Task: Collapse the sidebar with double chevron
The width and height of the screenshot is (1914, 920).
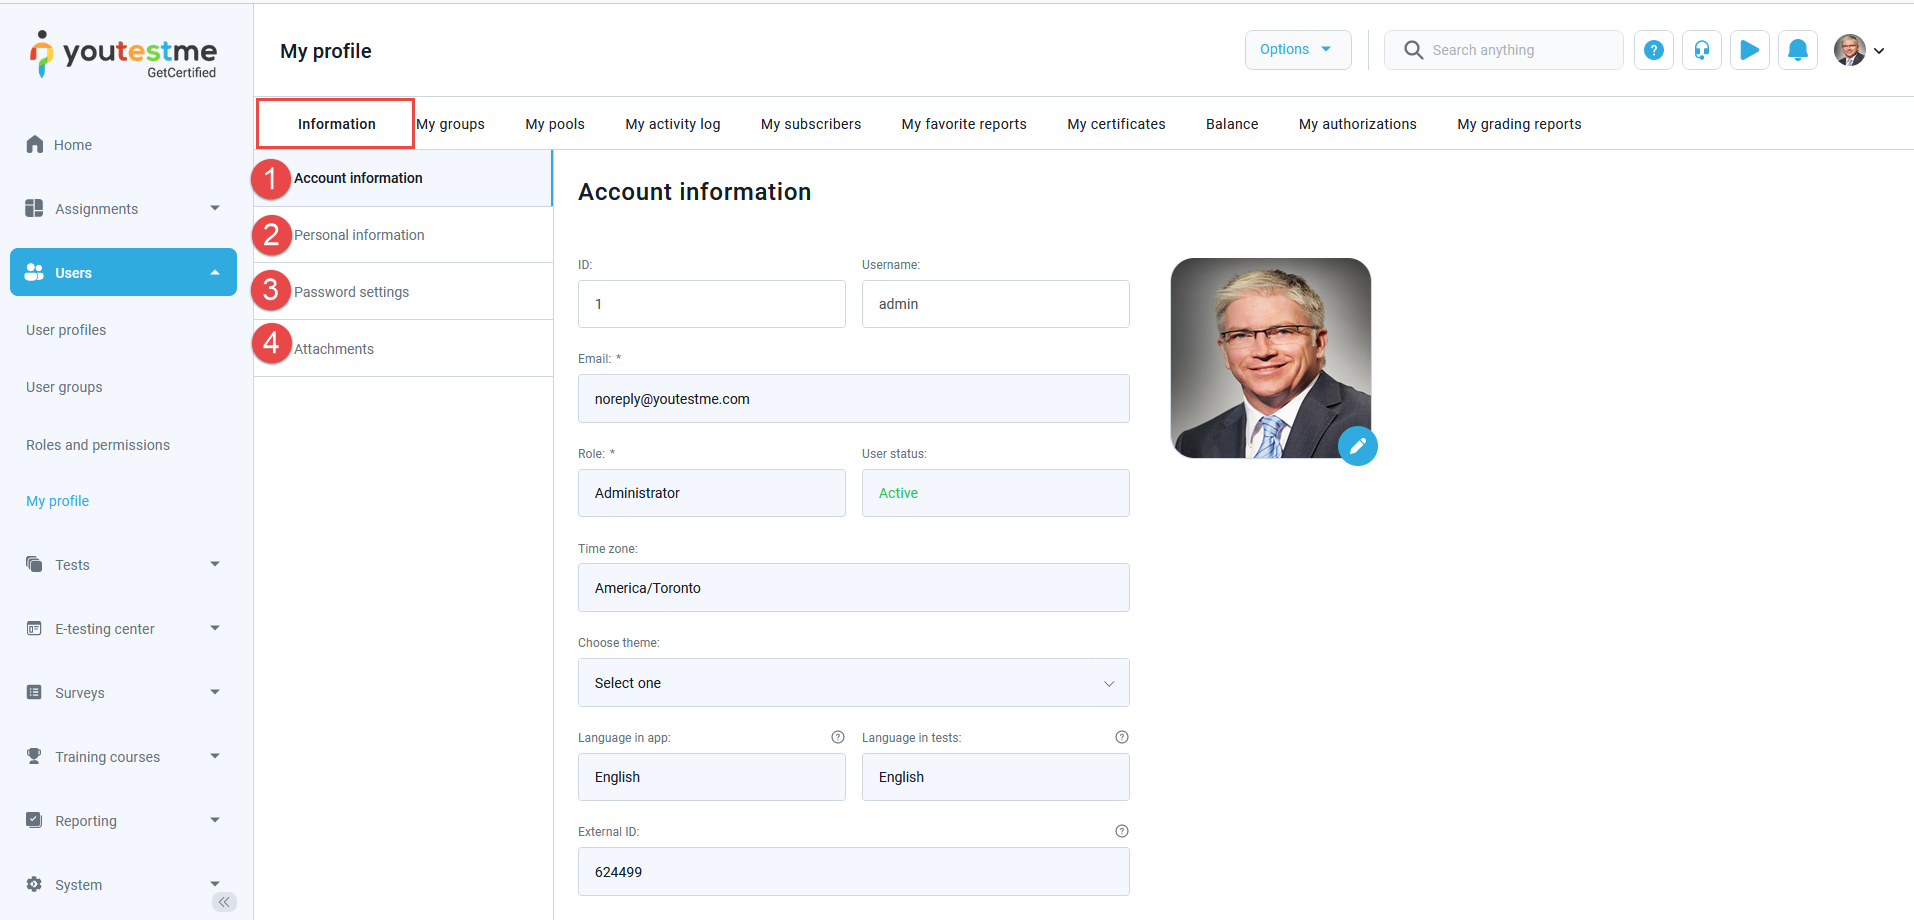Action: click(225, 902)
